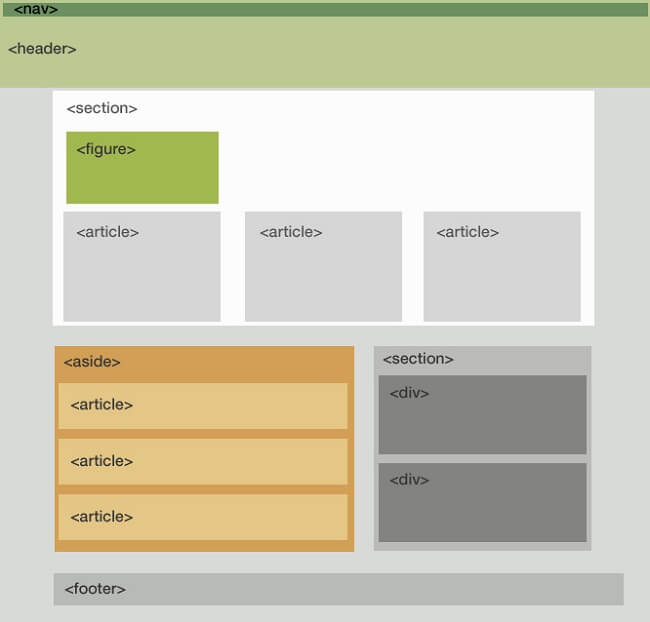Image resolution: width=650 pixels, height=622 pixels.
Task: Click the upper dark gray div block
Action: point(483,414)
